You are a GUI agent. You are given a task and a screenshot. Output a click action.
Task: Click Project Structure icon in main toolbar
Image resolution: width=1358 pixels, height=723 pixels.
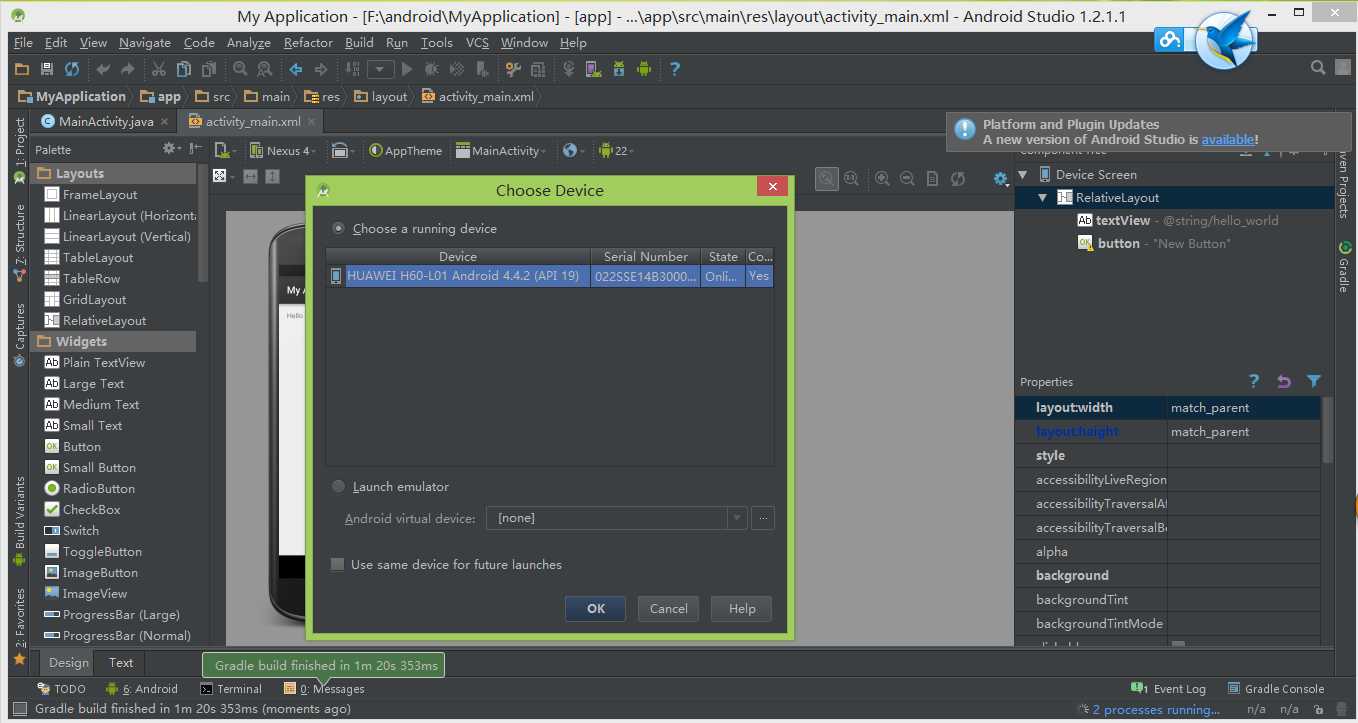point(538,69)
